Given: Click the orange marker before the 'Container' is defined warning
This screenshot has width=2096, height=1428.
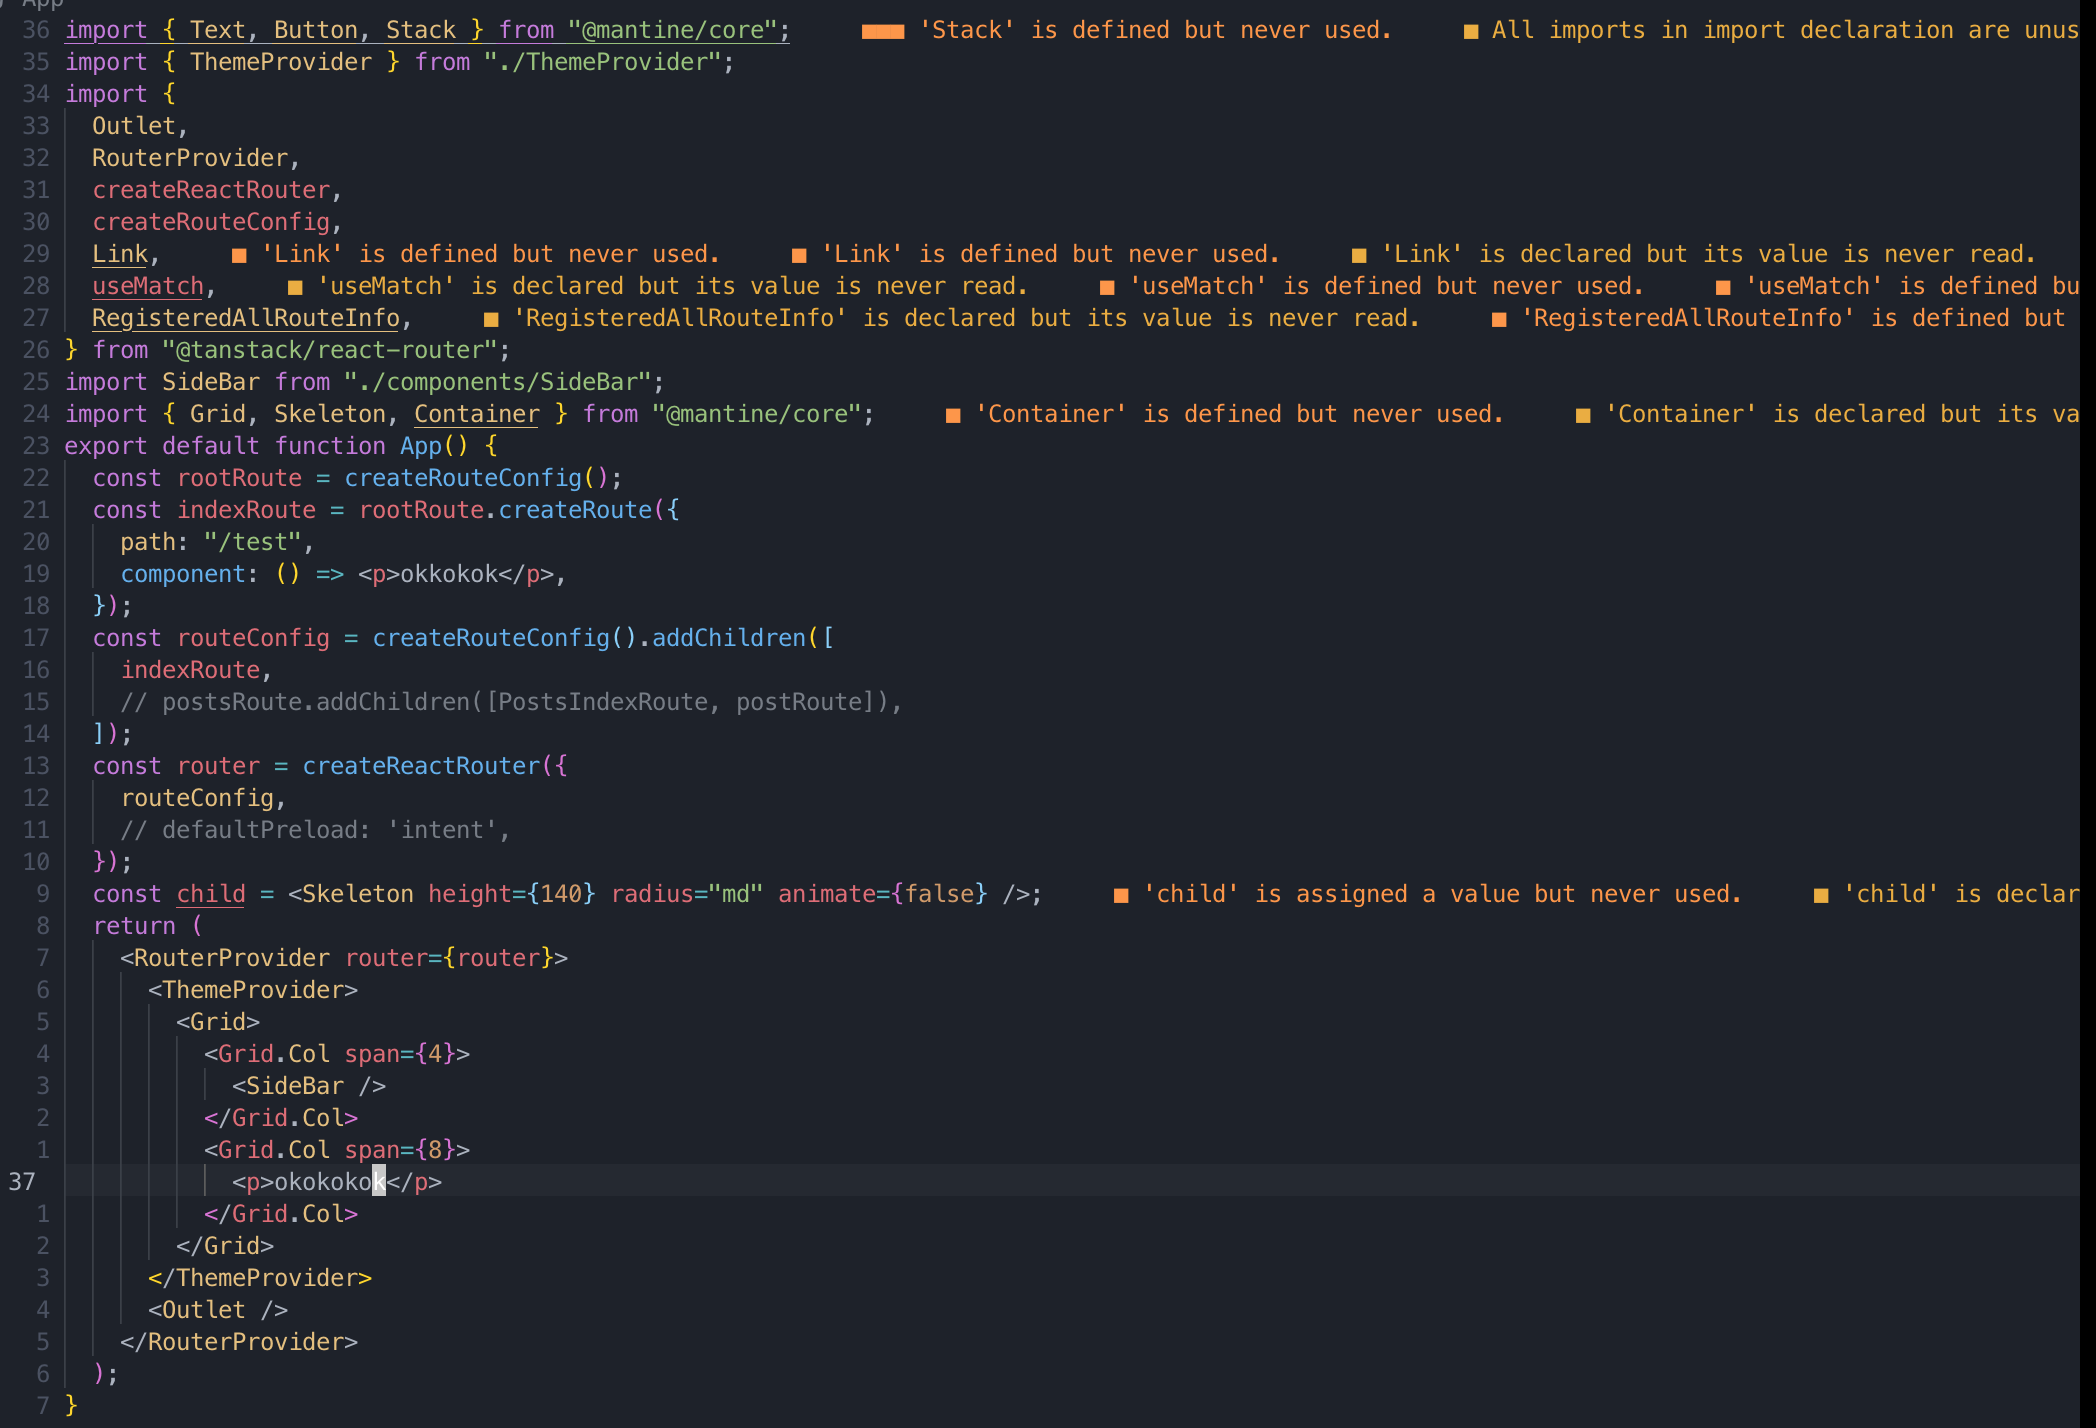Looking at the screenshot, I should click(x=953, y=415).
